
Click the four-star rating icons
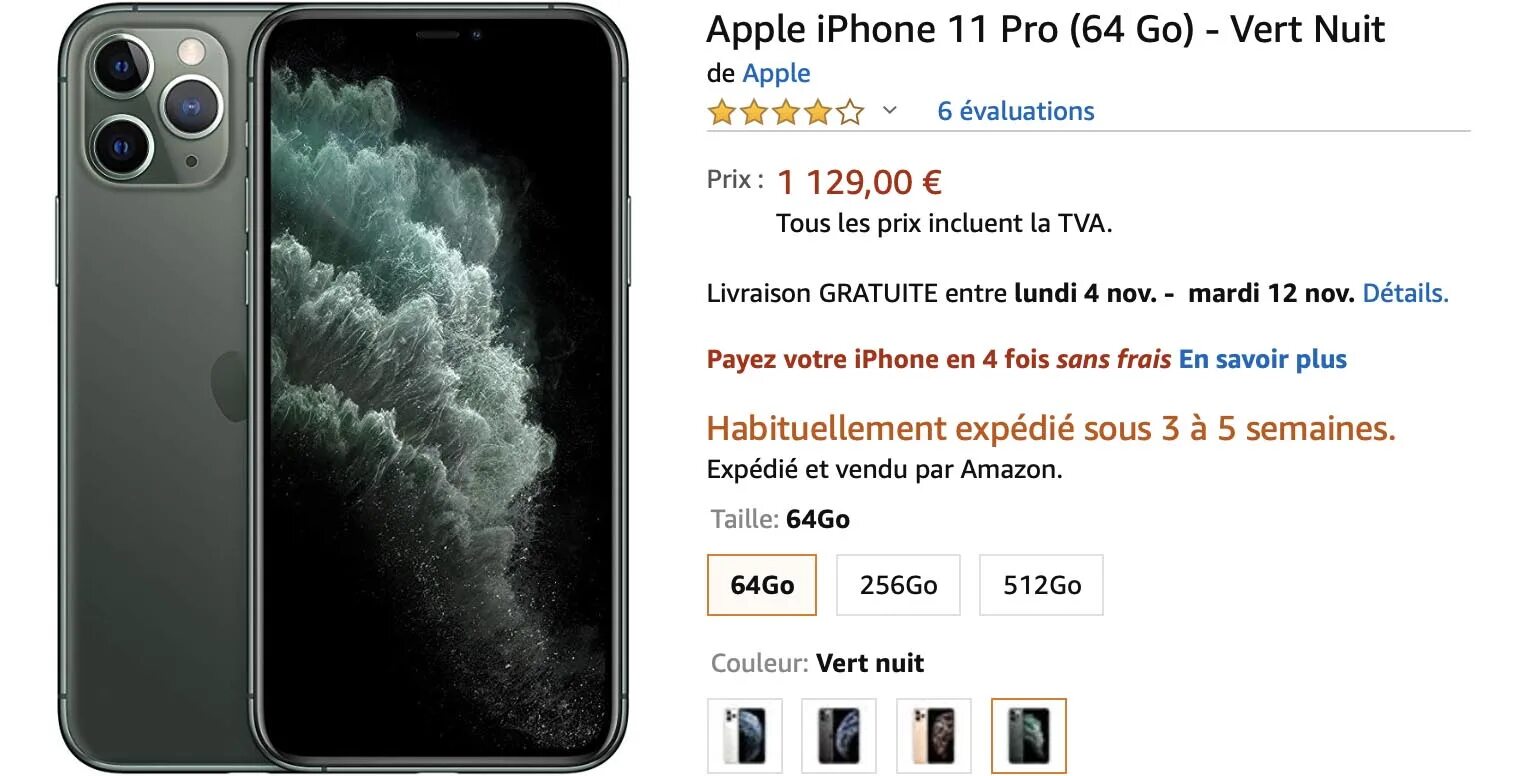point(786,112)
